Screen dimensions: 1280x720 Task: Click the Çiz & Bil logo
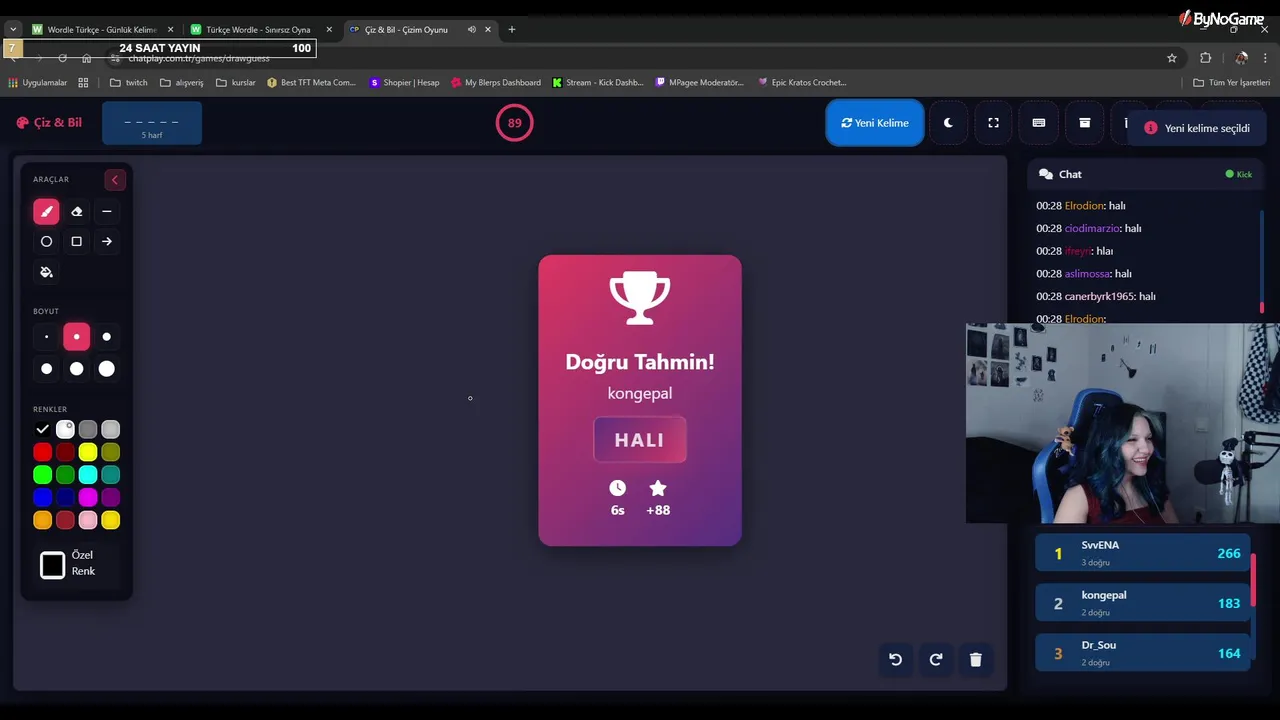point(49,123)
